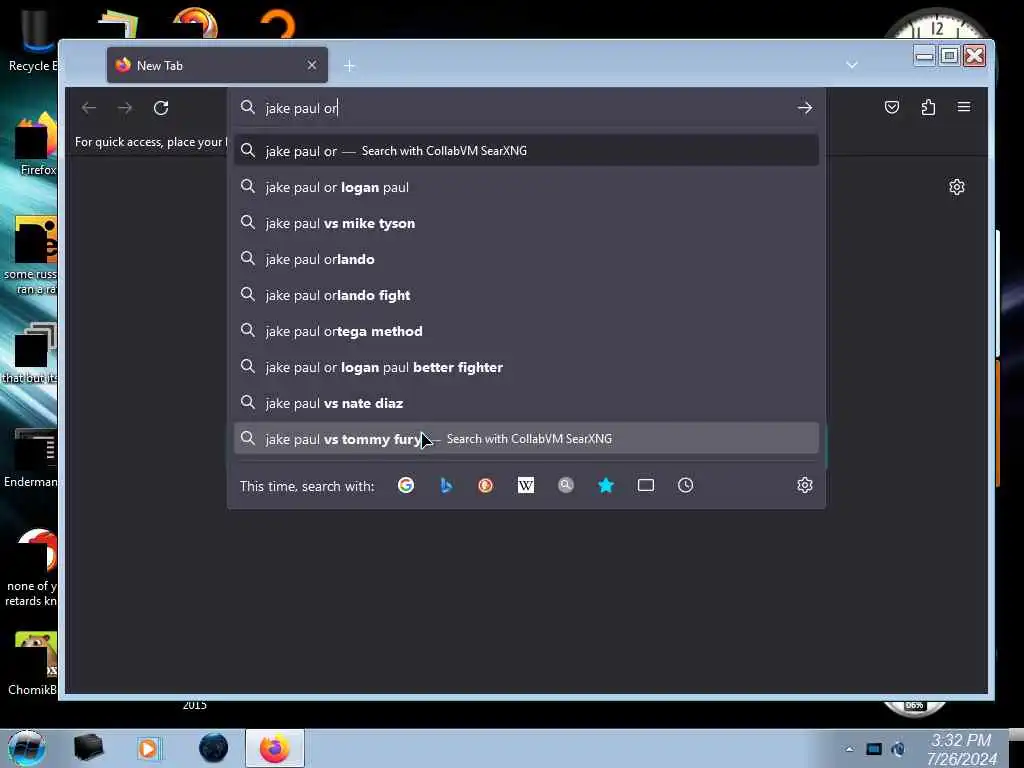This screenshot has width=1024, height=768.
Task: Select the Enderman desktop icon
Action: (30, 457)
